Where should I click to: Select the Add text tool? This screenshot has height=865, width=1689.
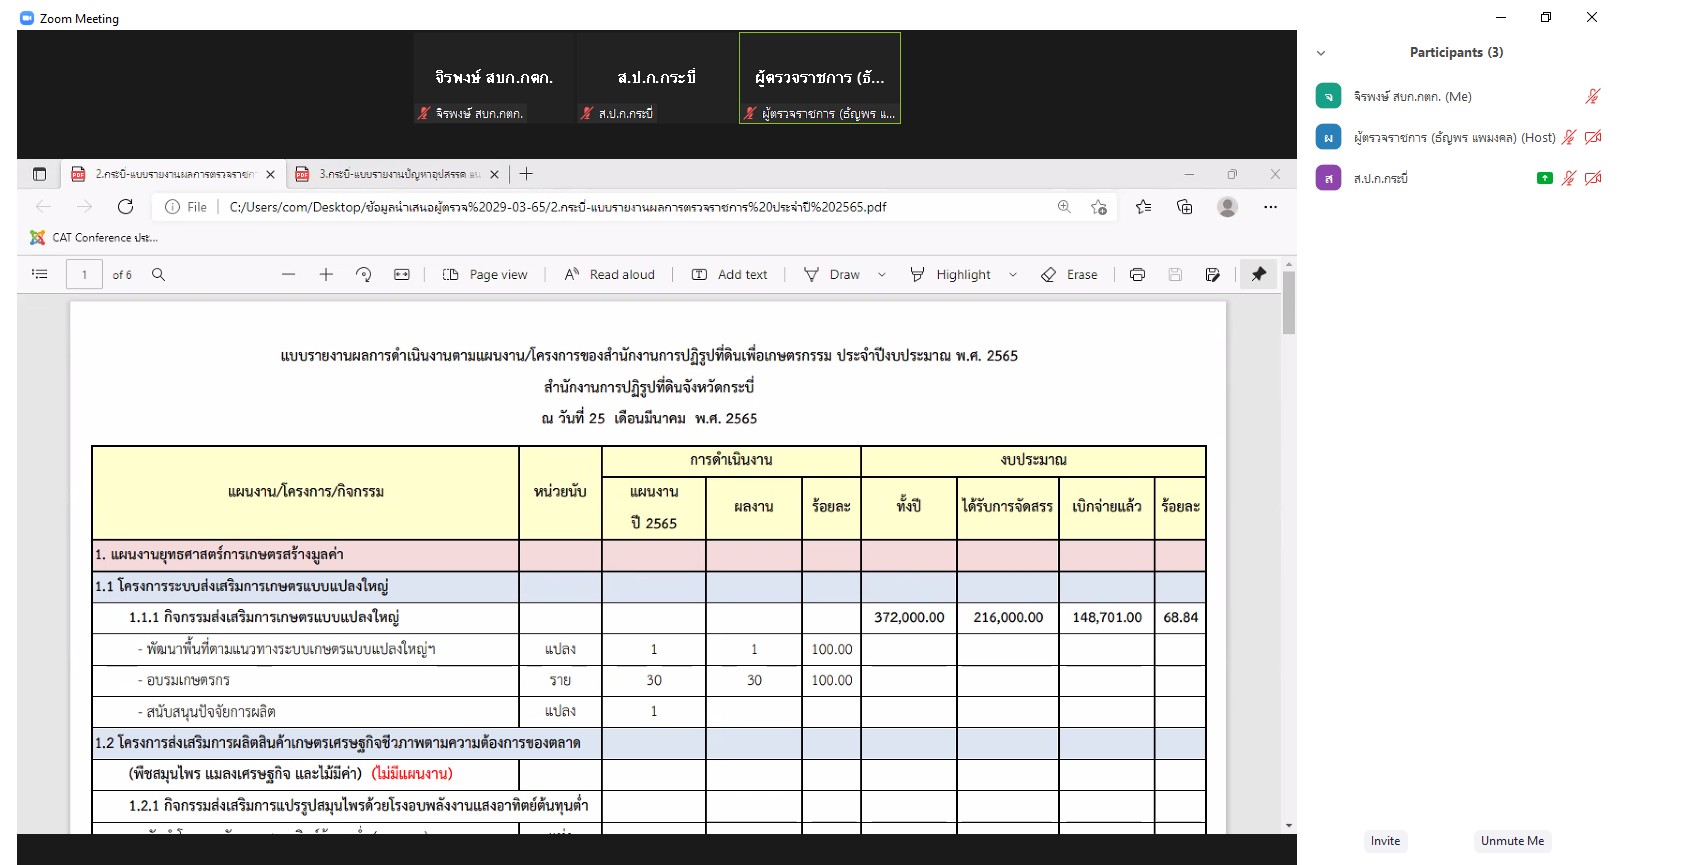[x=730, y=274]
